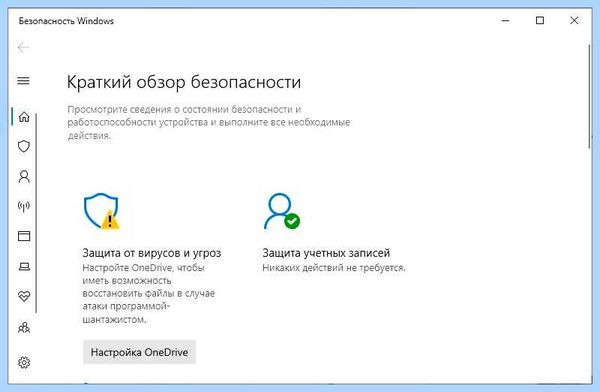Minimize the Безопасность Windows window
Viewport: 600px width, 392px height.
505,21
